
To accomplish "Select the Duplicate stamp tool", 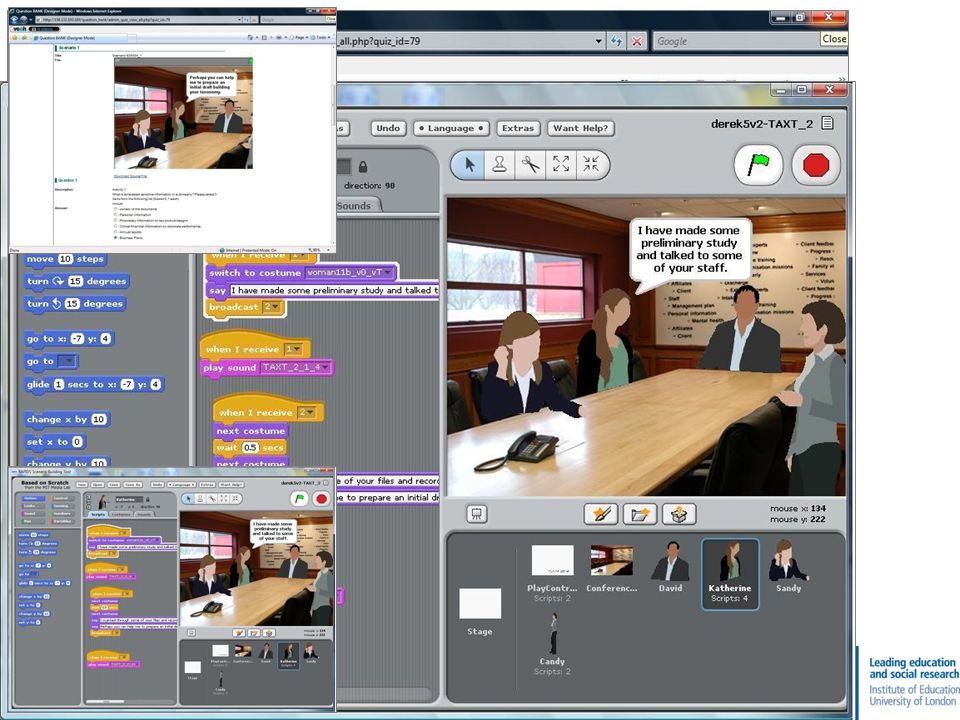I will [x=500, y=164].
